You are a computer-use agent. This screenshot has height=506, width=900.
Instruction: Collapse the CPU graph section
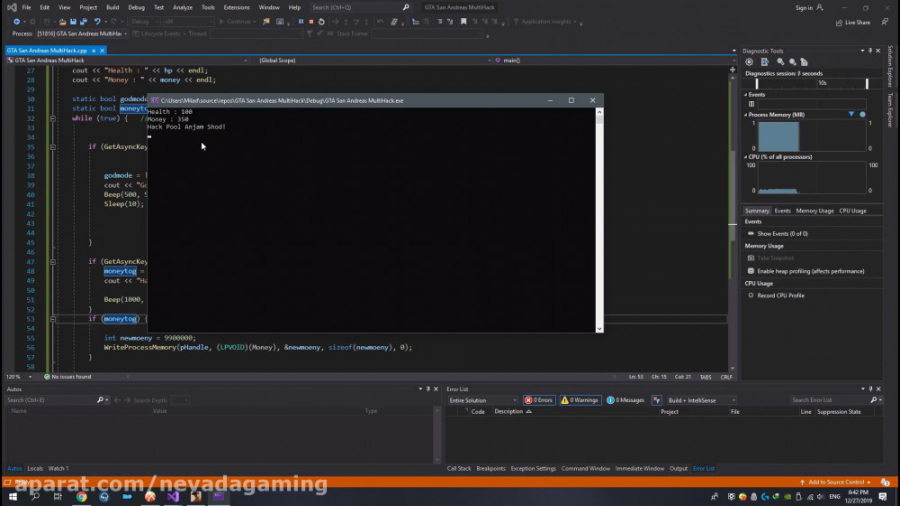click(x=746, y=157)
